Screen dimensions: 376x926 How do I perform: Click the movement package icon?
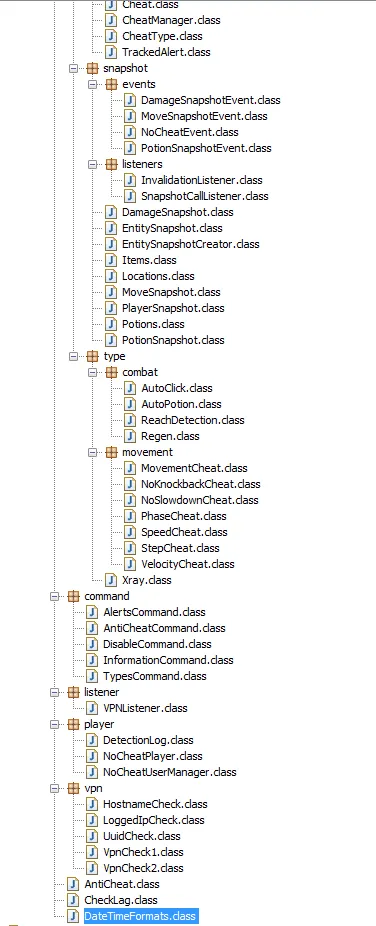pos(112,452)
